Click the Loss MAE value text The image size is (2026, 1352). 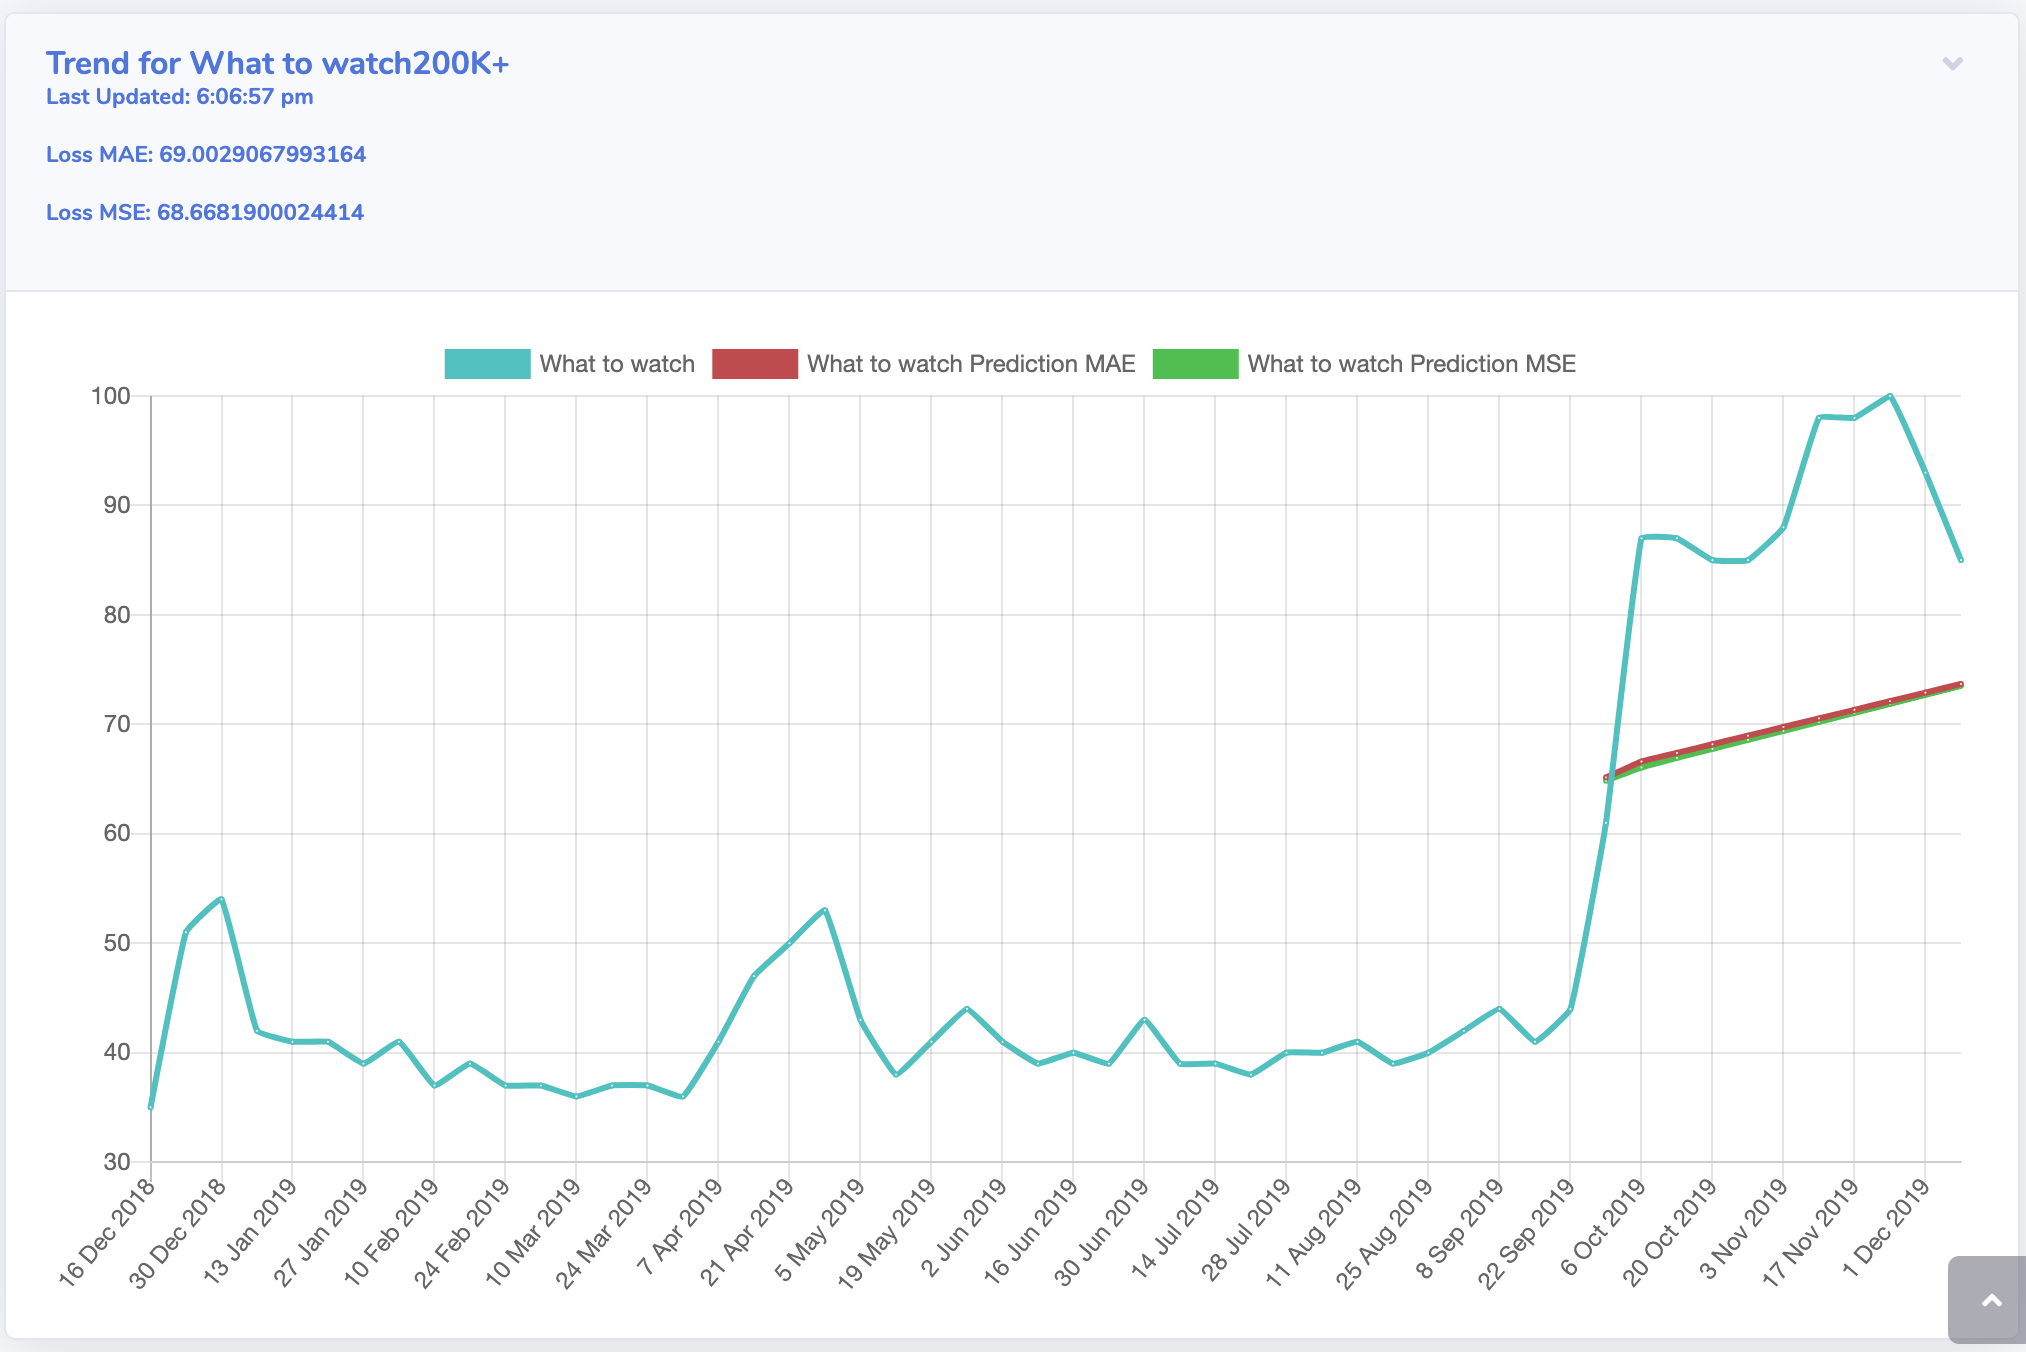pos(206,154)
